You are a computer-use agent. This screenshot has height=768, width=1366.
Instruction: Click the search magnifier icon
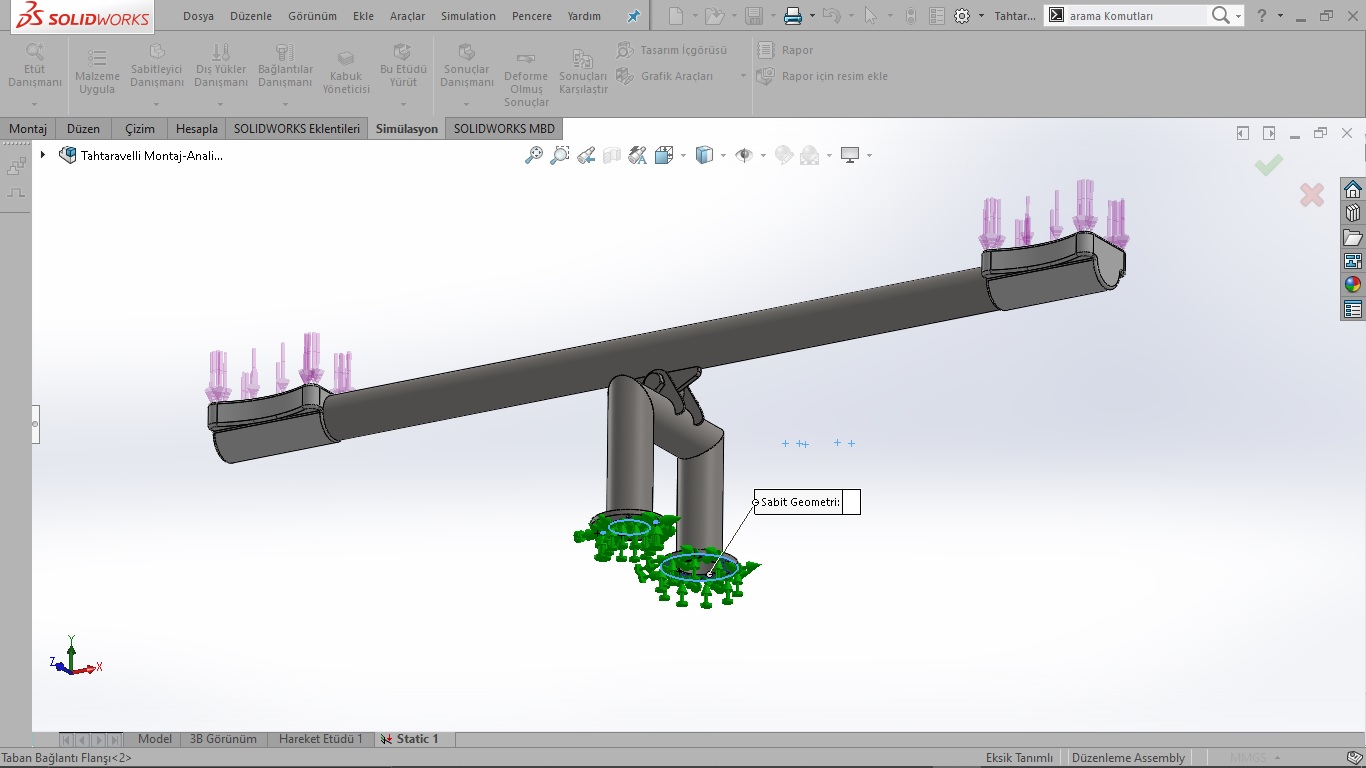pos(1220,16)
